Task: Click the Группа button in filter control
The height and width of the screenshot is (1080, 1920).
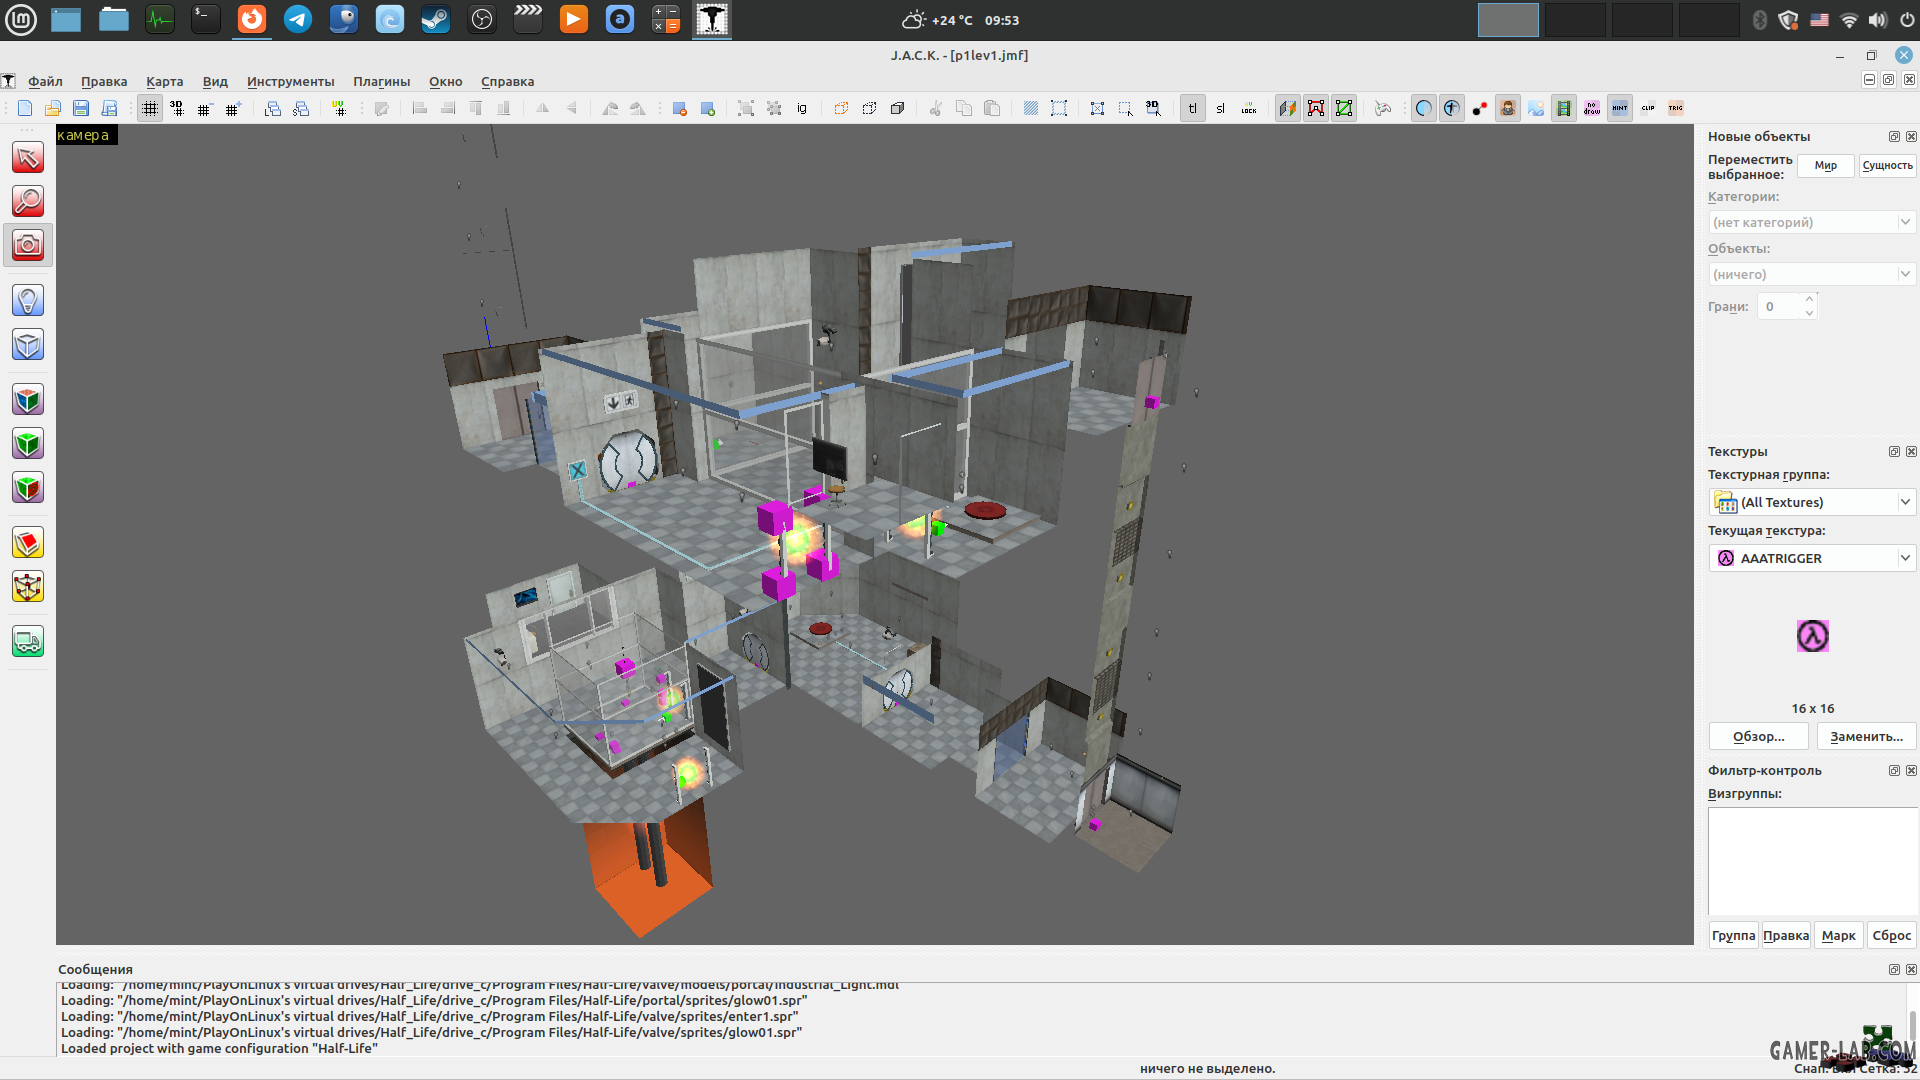Action: click(1733, 935)
